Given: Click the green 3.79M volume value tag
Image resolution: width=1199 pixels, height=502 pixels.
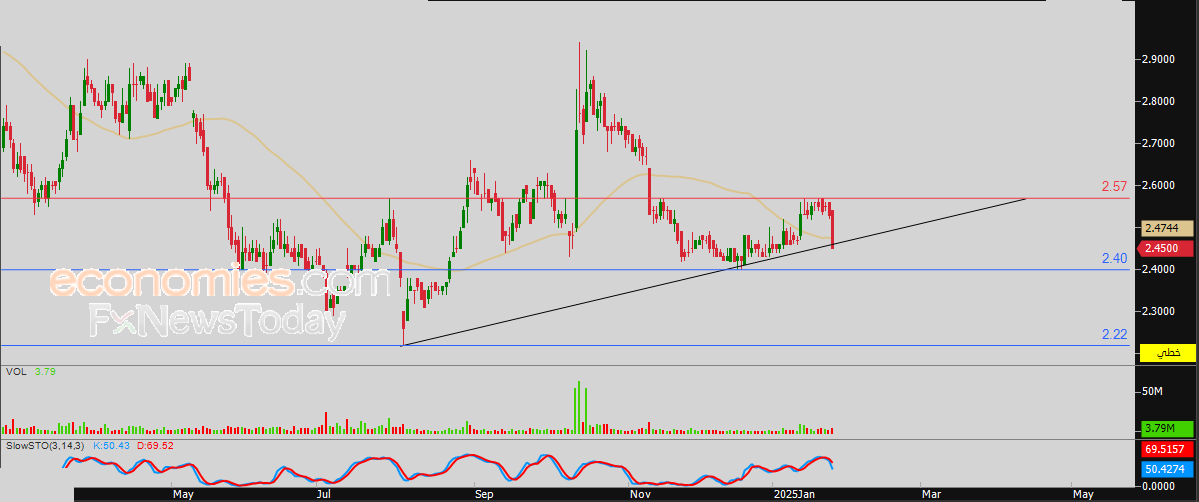Looking at the screenshot, I should click(x=1167, y=428).
